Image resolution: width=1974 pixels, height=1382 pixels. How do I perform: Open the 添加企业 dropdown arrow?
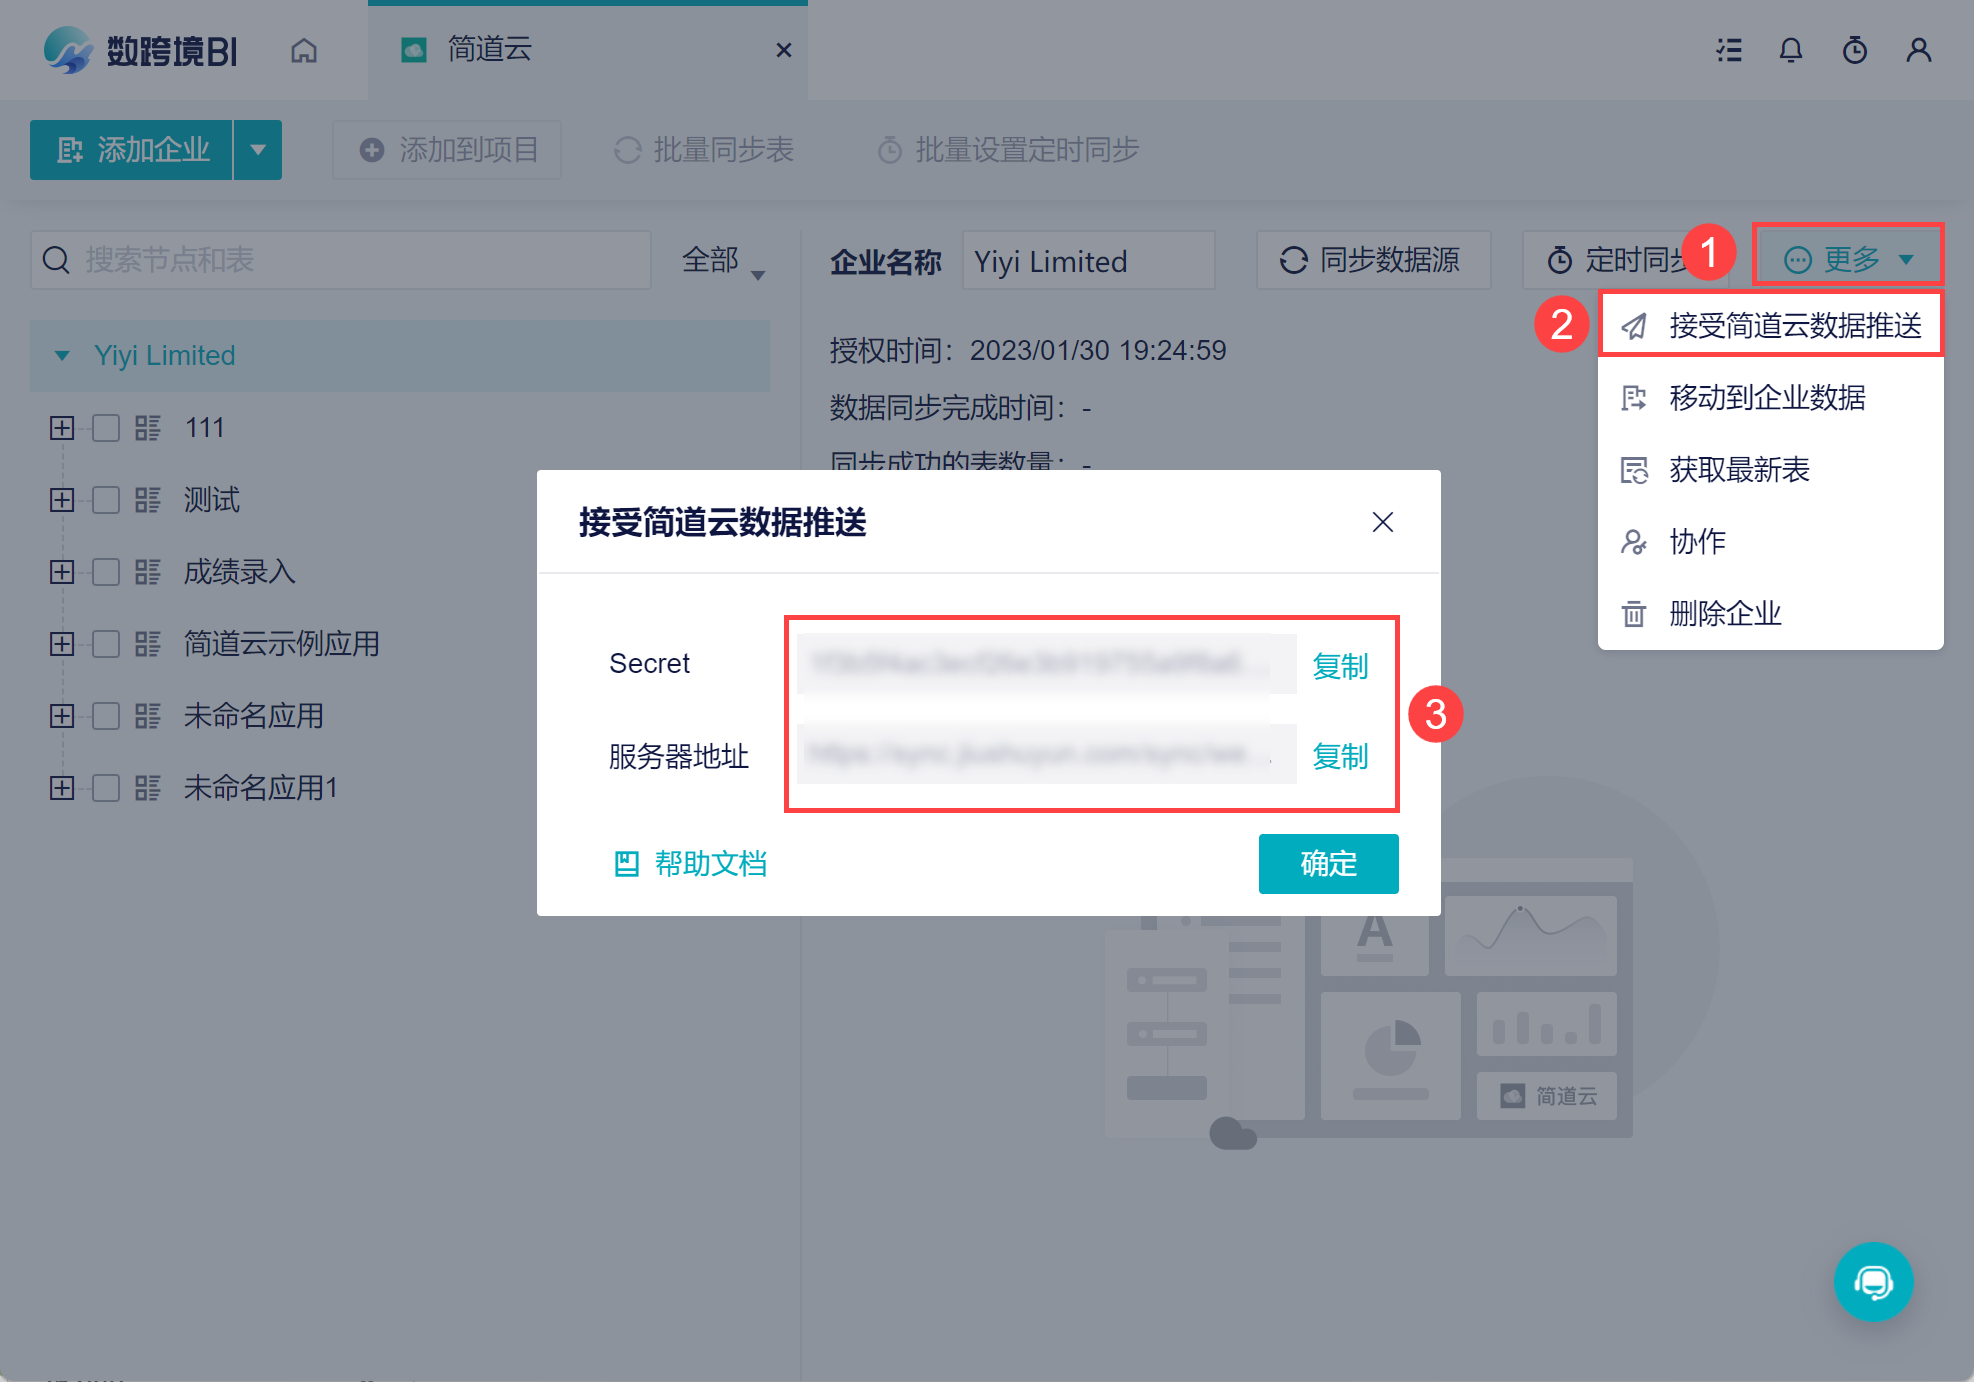tap(258, 150)
